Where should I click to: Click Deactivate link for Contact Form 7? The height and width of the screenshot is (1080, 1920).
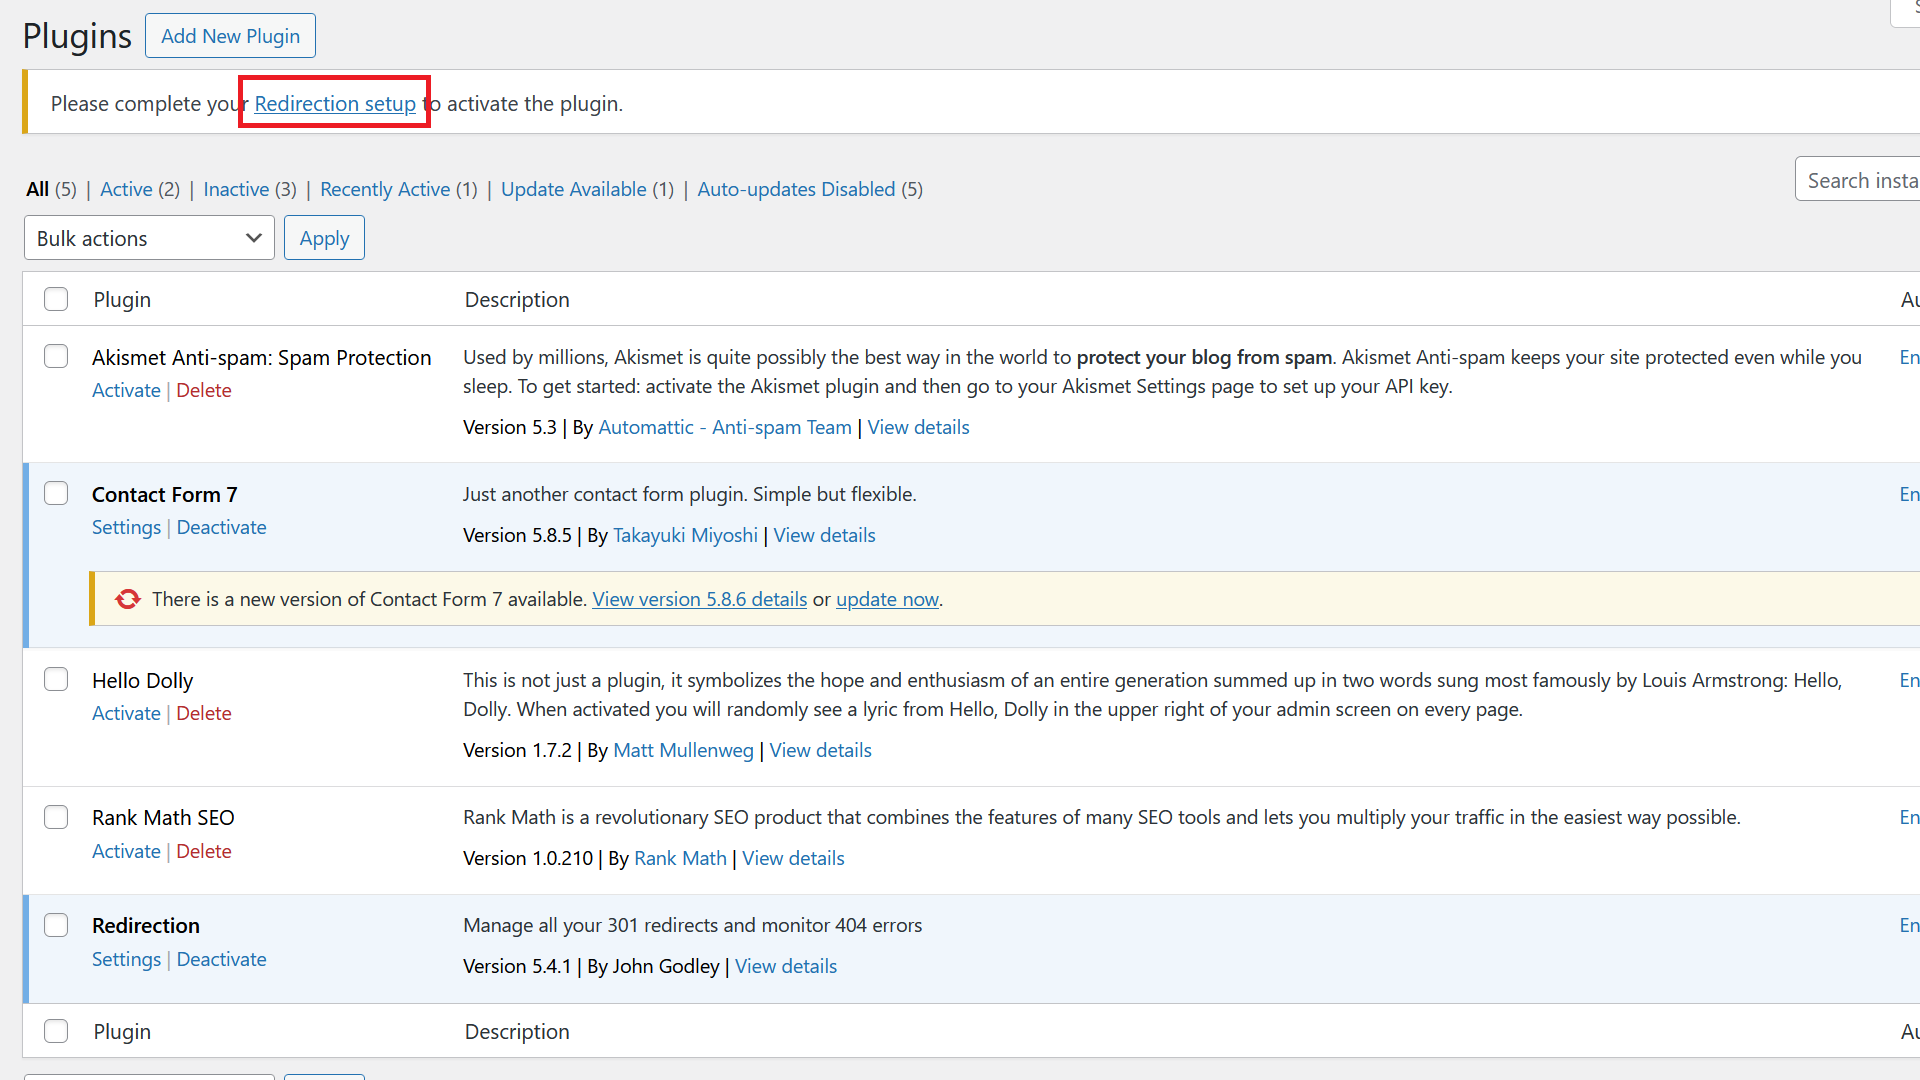222,526
